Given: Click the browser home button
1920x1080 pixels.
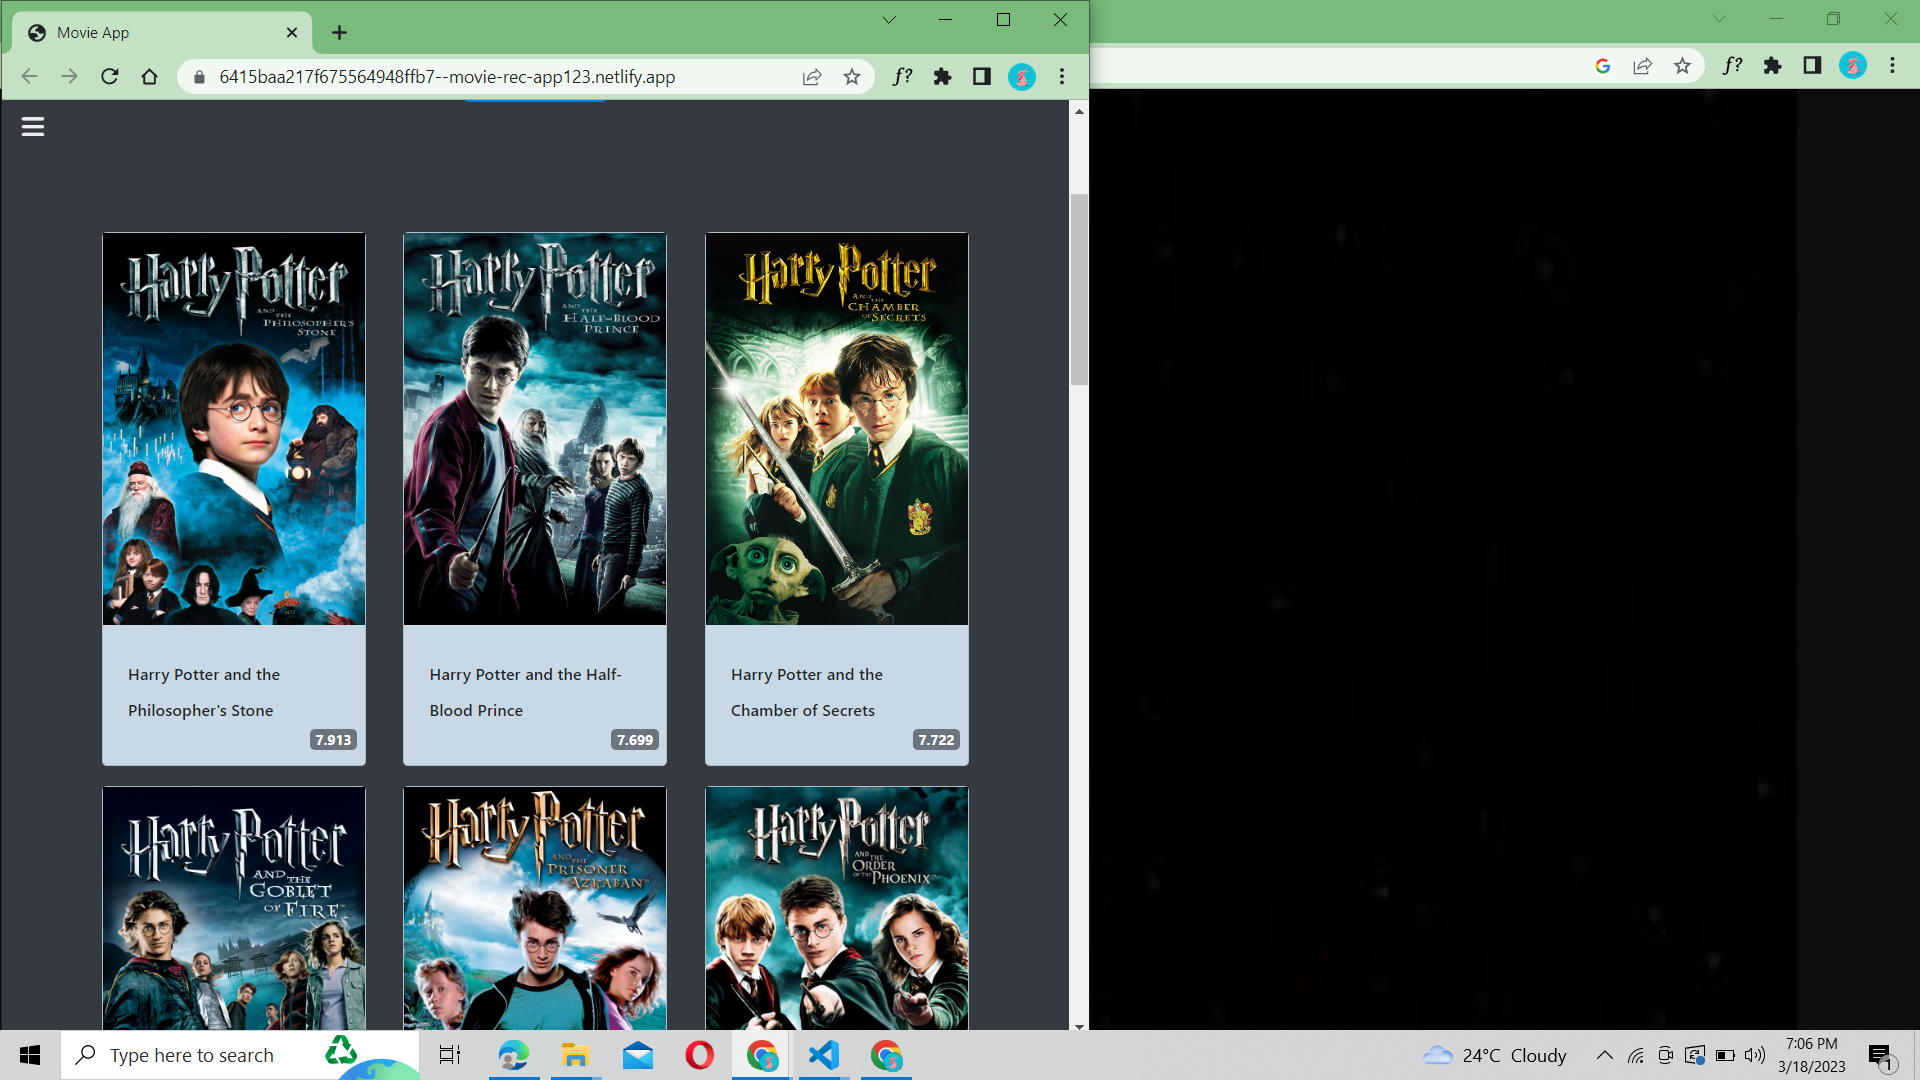Looking at the screenshot, I should point(150,77).
